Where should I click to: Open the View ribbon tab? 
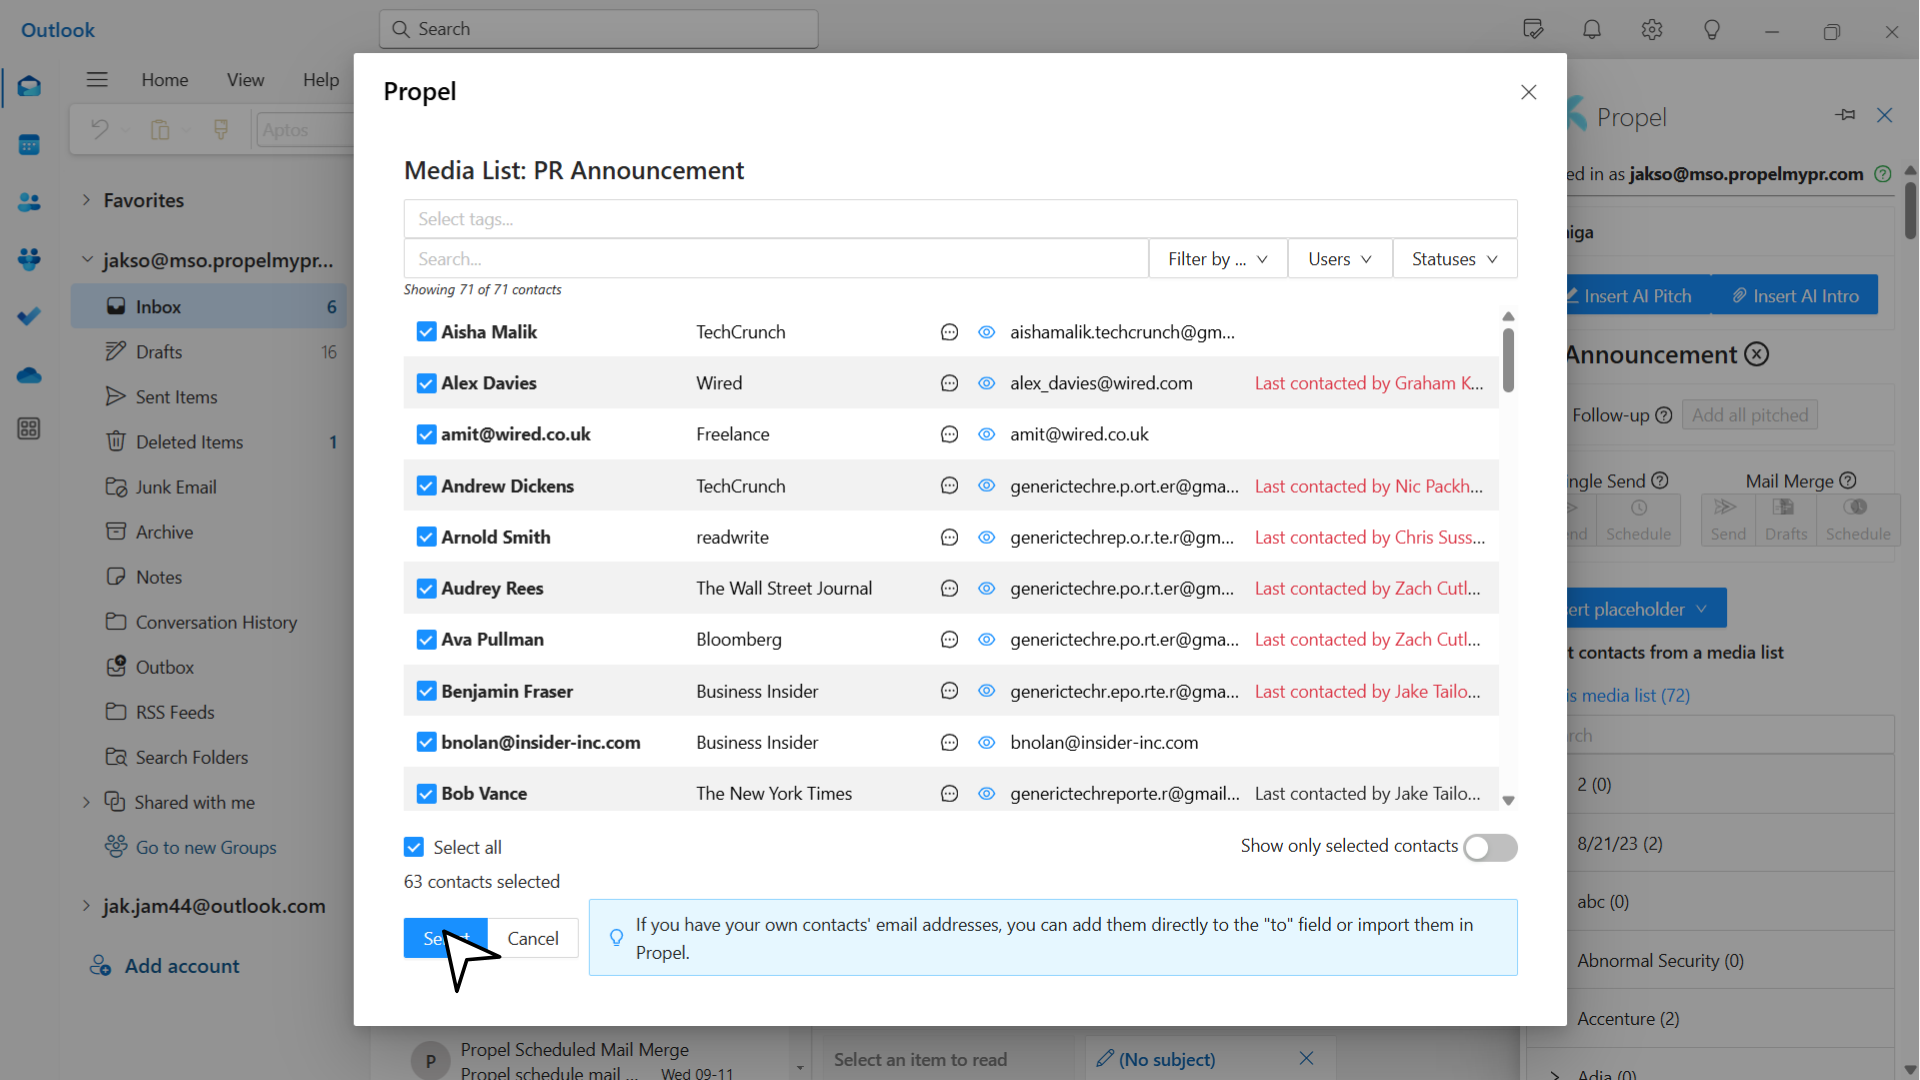tap(245, 80)
